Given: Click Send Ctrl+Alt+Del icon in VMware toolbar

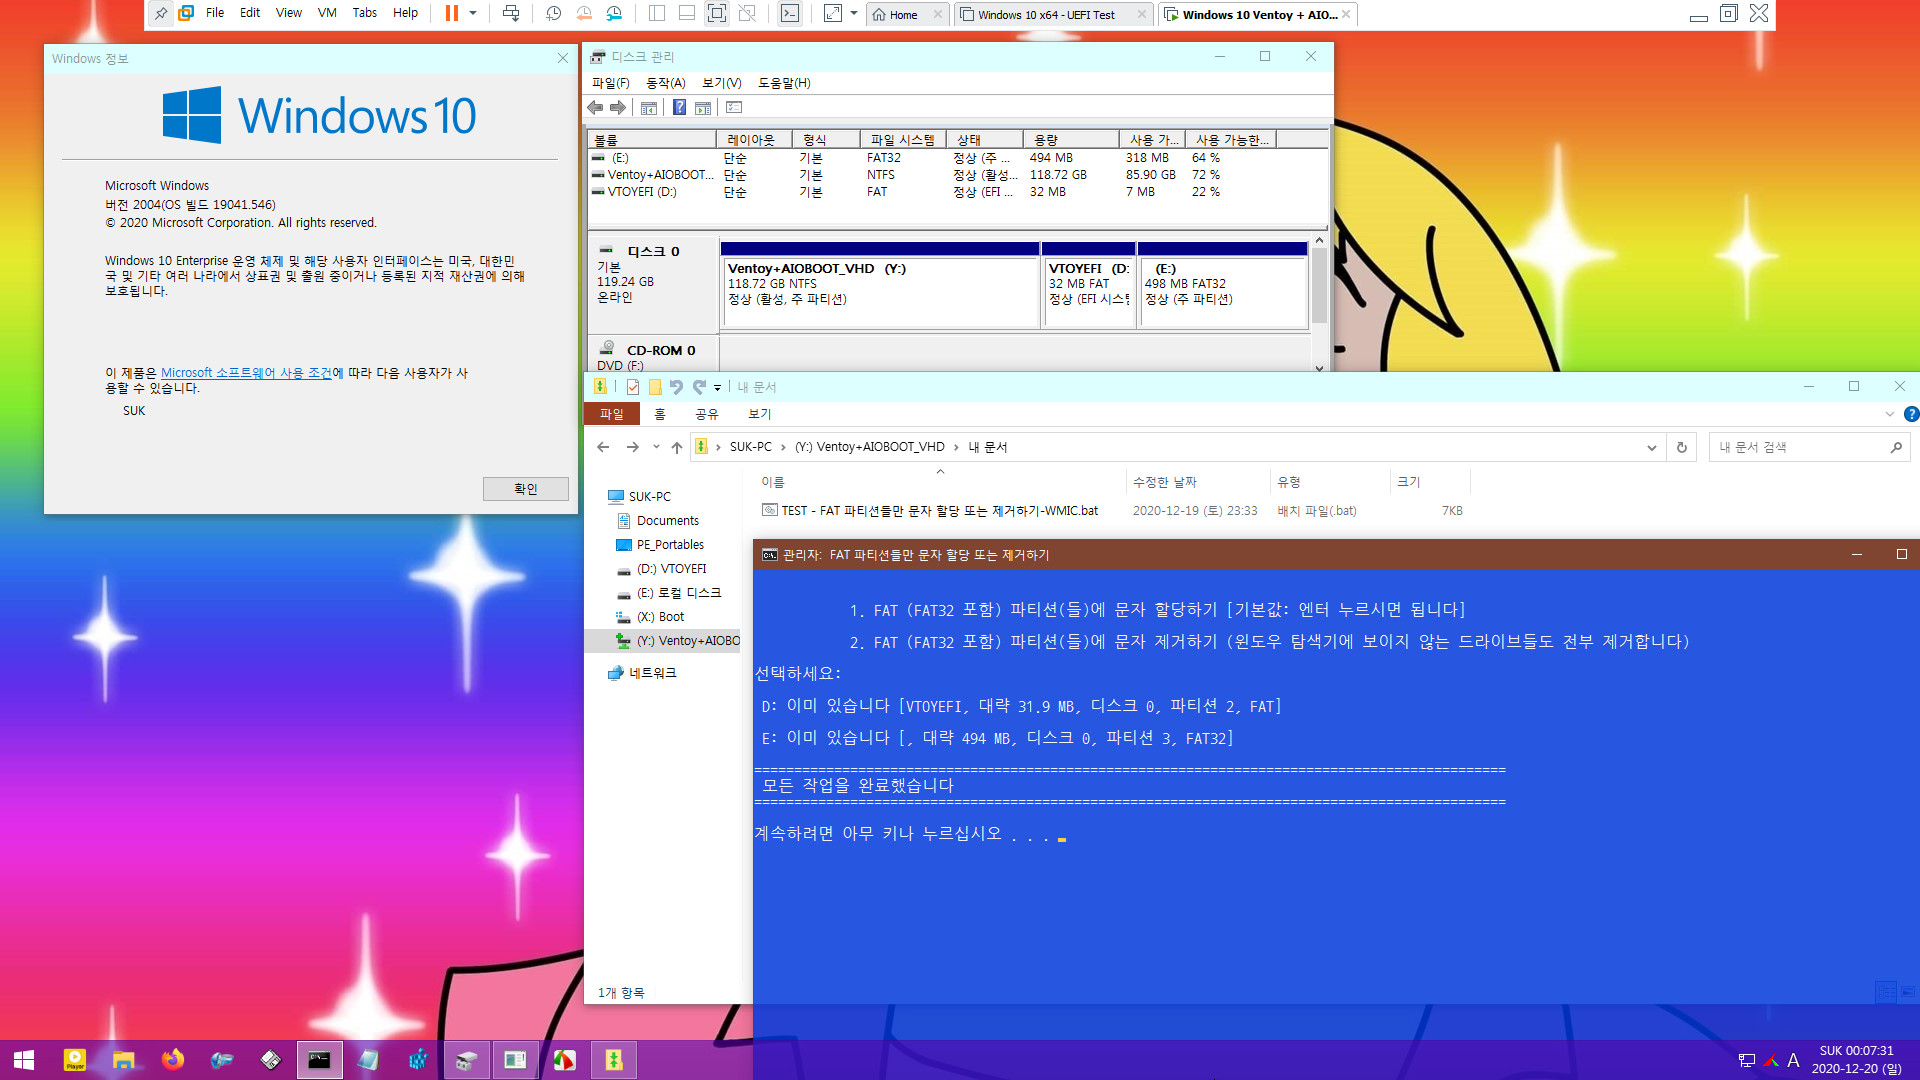Looking at the screenshot, I should coord(511,14).
